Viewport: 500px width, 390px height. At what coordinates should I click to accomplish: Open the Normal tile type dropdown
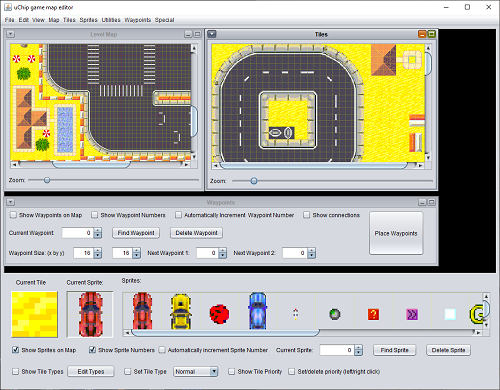[x=195, y=371]
